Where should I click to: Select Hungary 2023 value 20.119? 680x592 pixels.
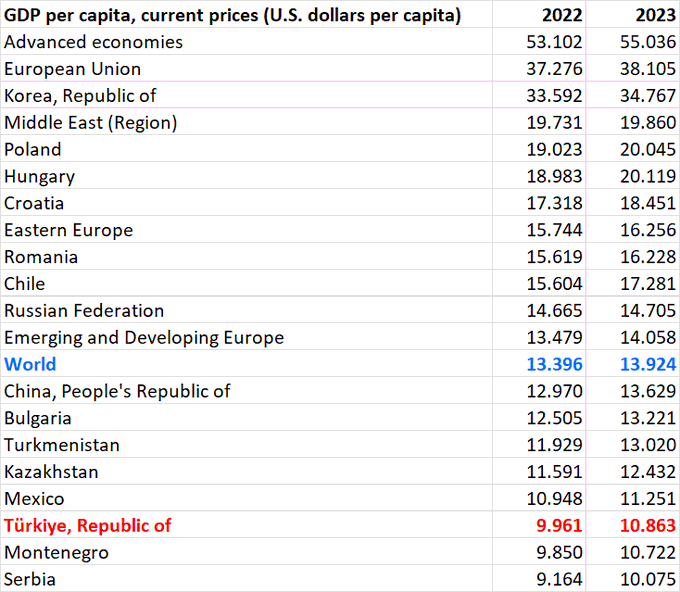point(648,177)
